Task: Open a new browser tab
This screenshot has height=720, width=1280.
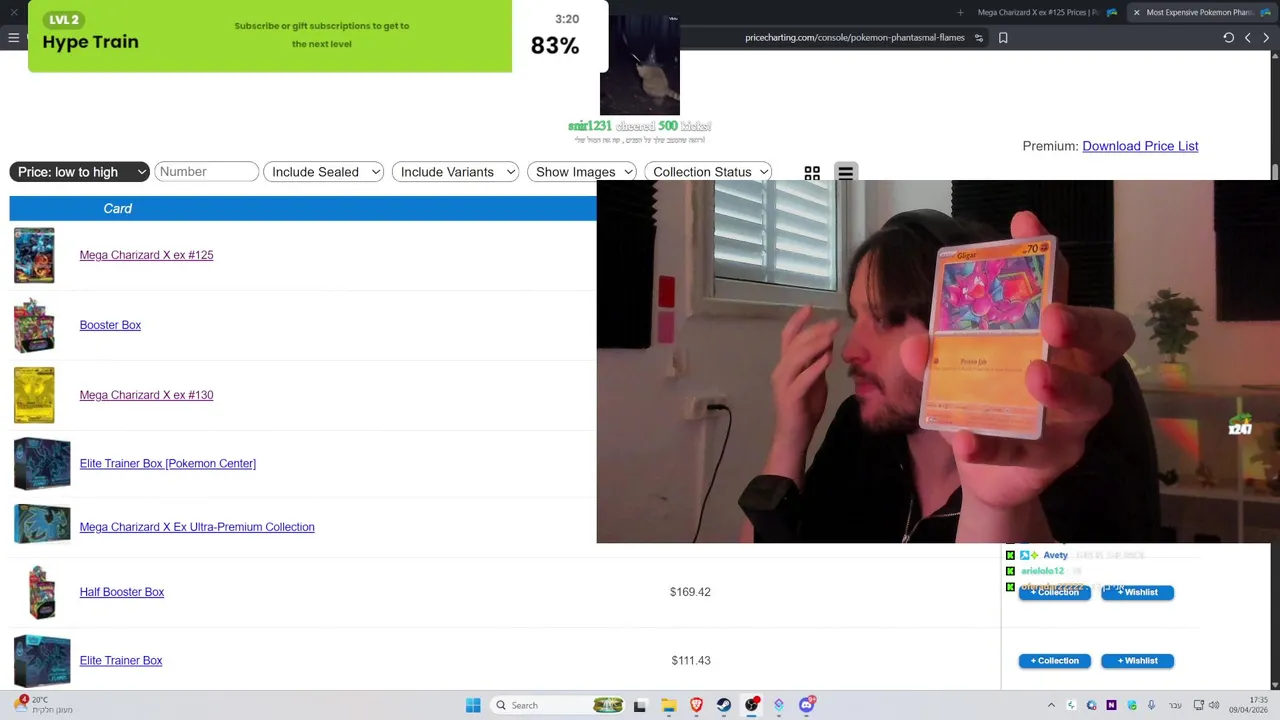Action: [960, 12]
